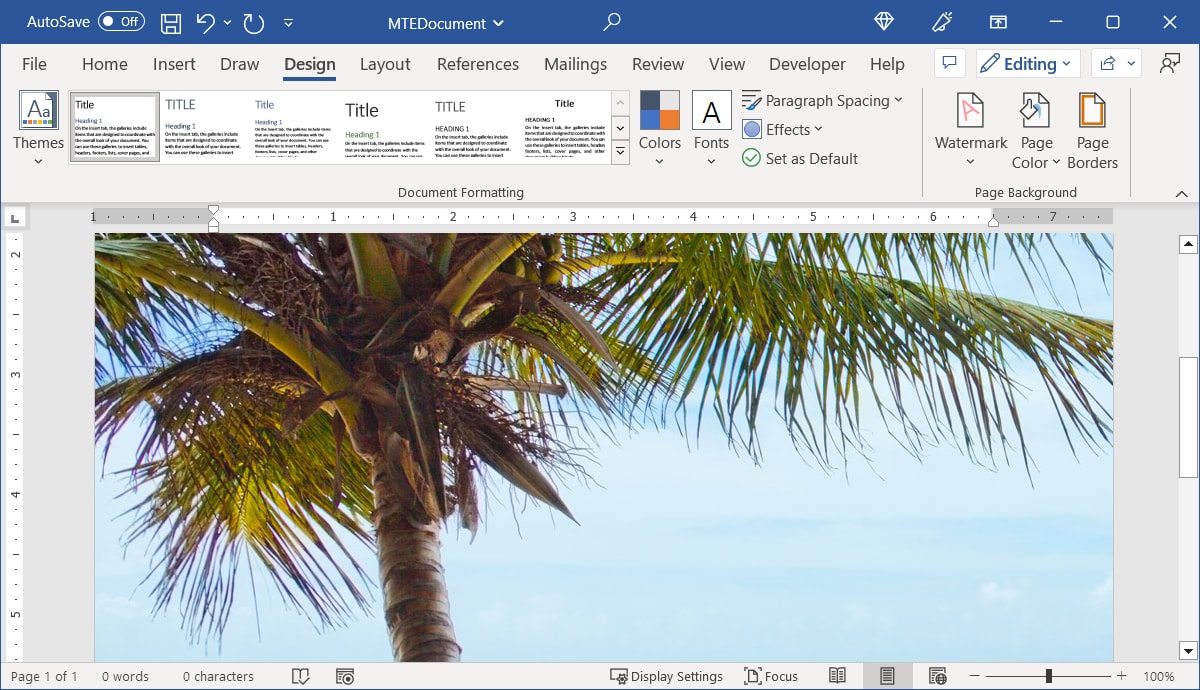Open the Page Borders dialog
This screenshot has width=1200, height=690.
tap(1092, 128)
